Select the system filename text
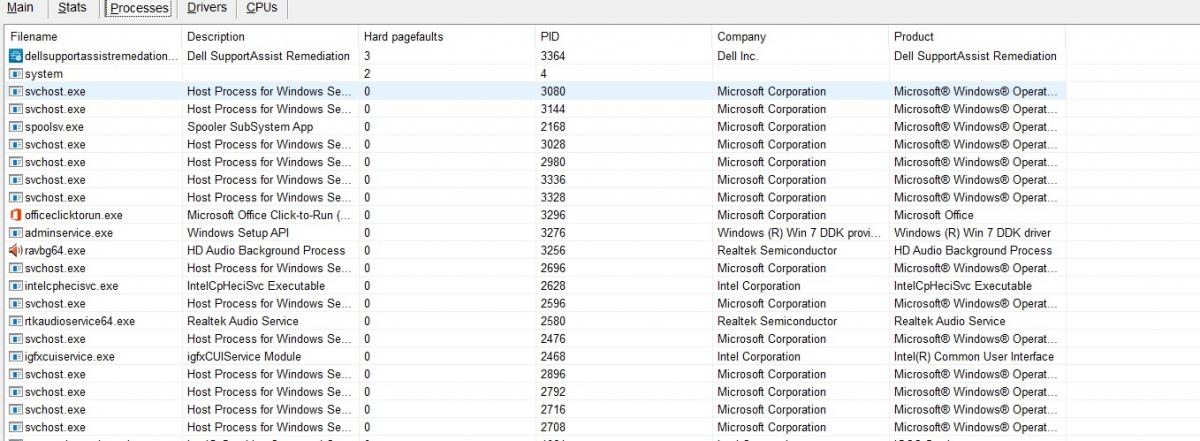Image resolution: width=1200 pixels, height=441 pixels. point(43,74)
